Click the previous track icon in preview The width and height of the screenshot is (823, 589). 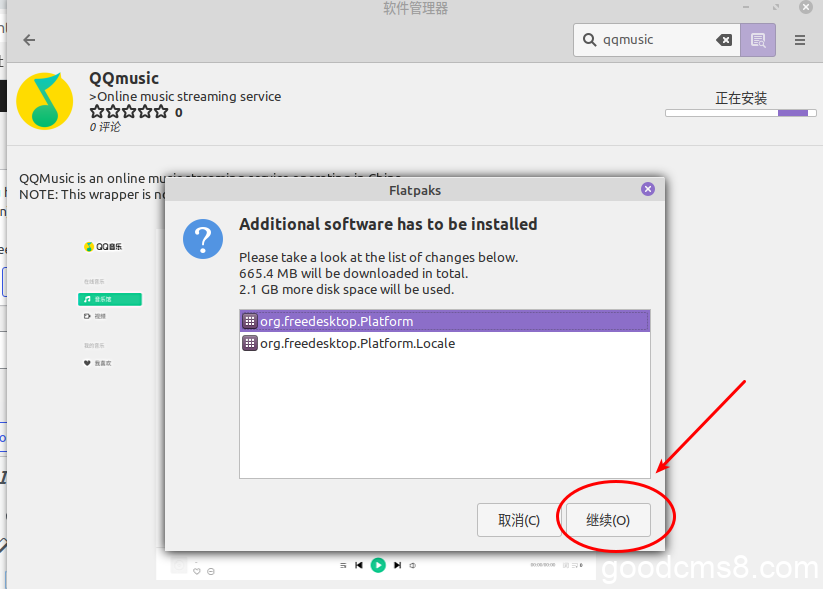359,565
